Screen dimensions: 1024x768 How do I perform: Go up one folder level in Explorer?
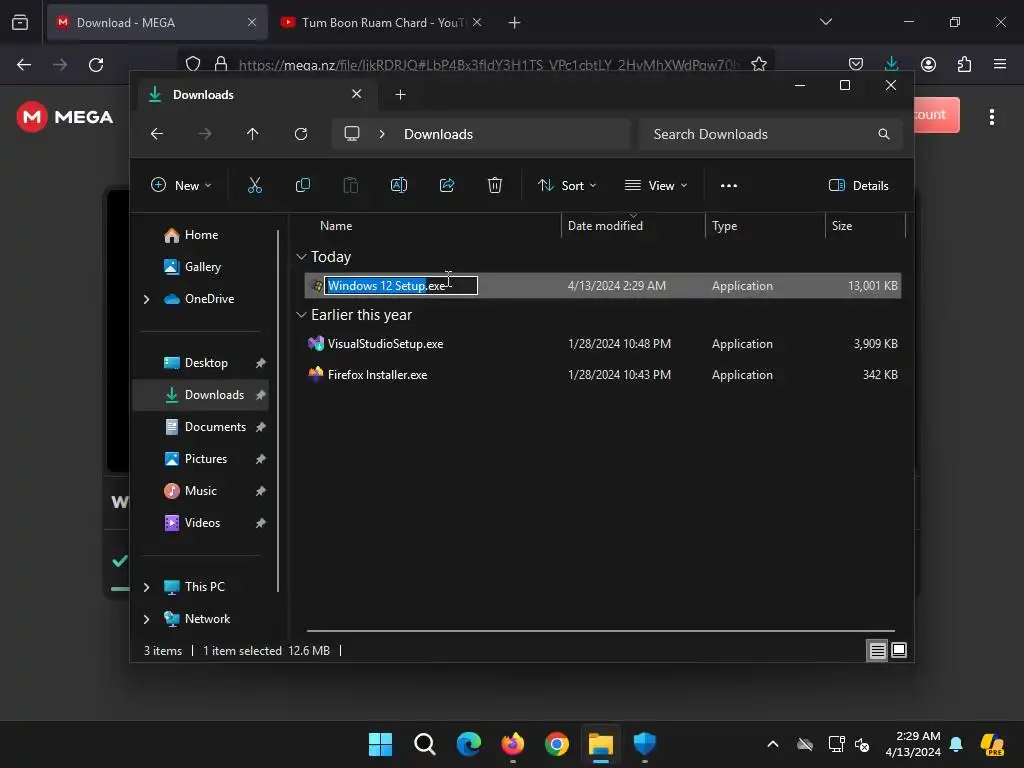click(253, 134)
